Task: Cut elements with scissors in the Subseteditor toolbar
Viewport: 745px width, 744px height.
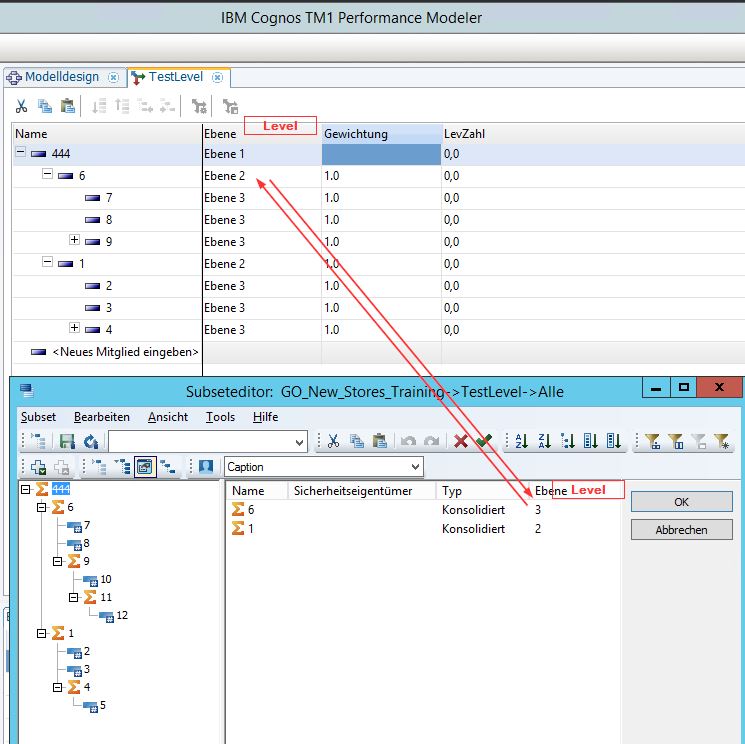Action: (x=334, y=441)
